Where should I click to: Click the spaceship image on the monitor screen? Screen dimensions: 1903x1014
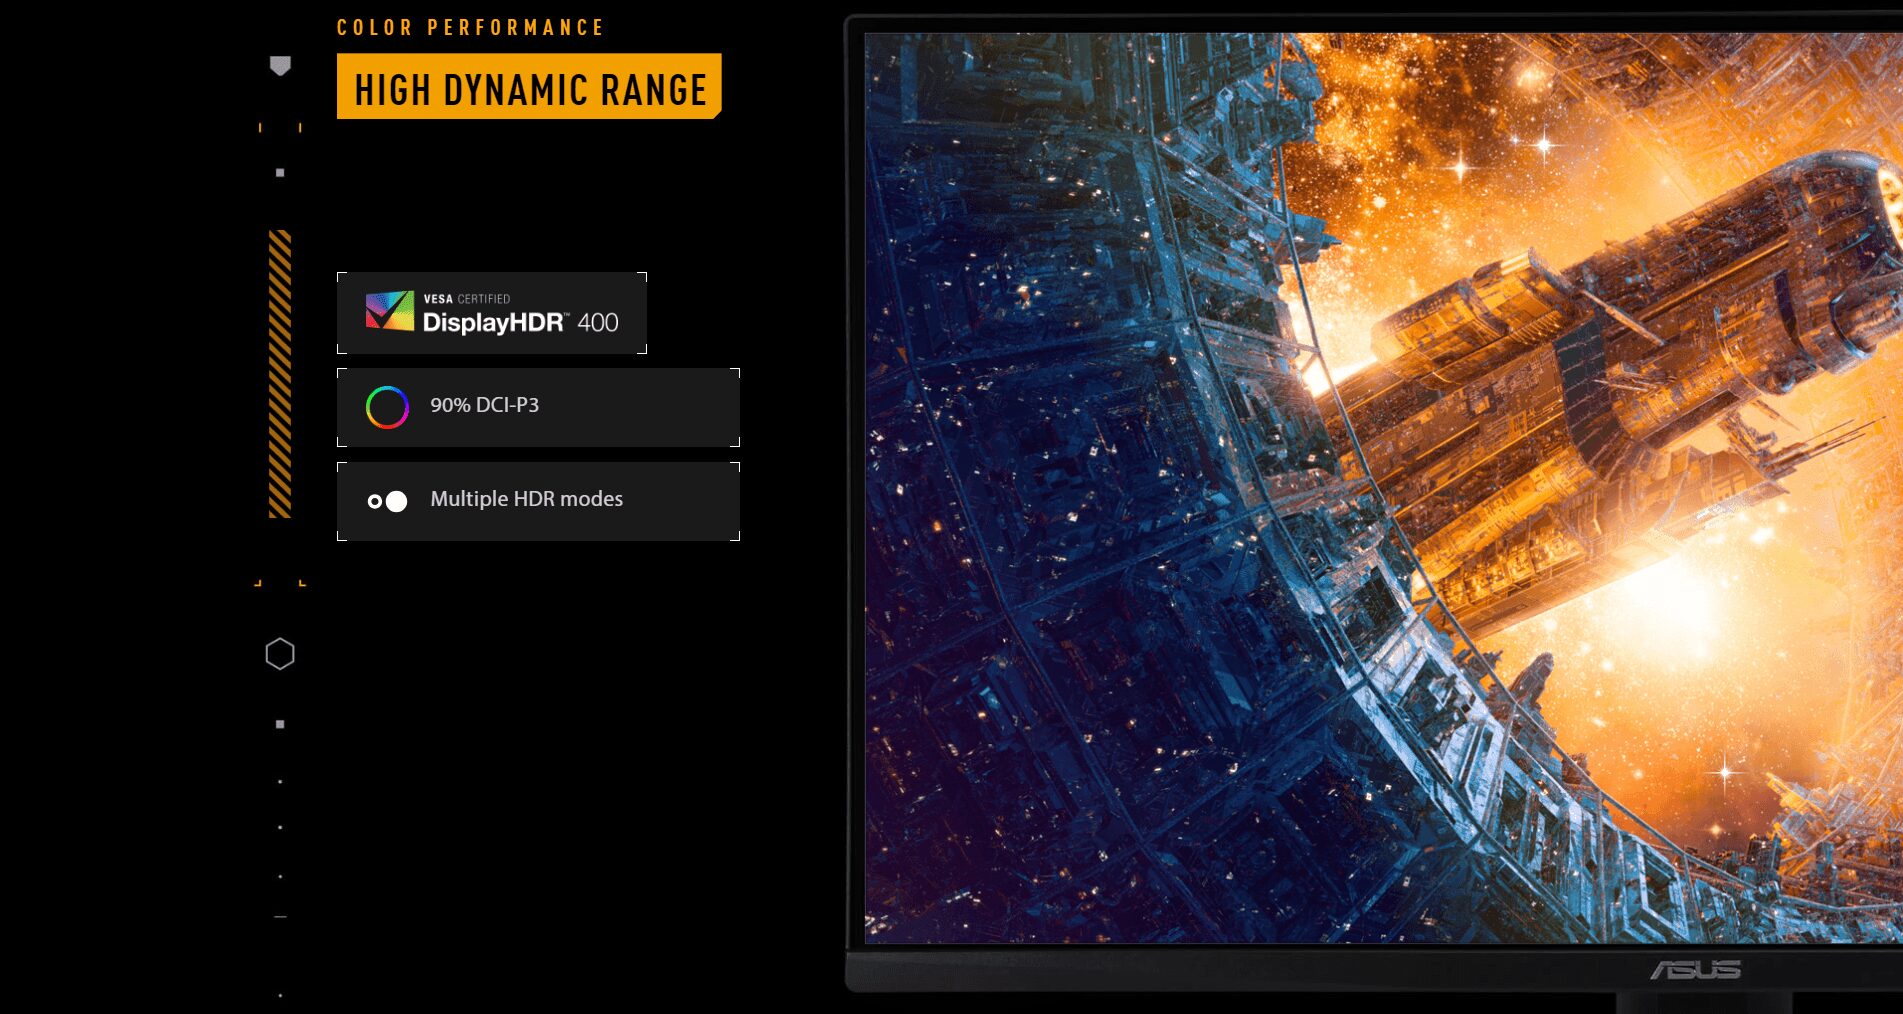(x=1383, y=488)
